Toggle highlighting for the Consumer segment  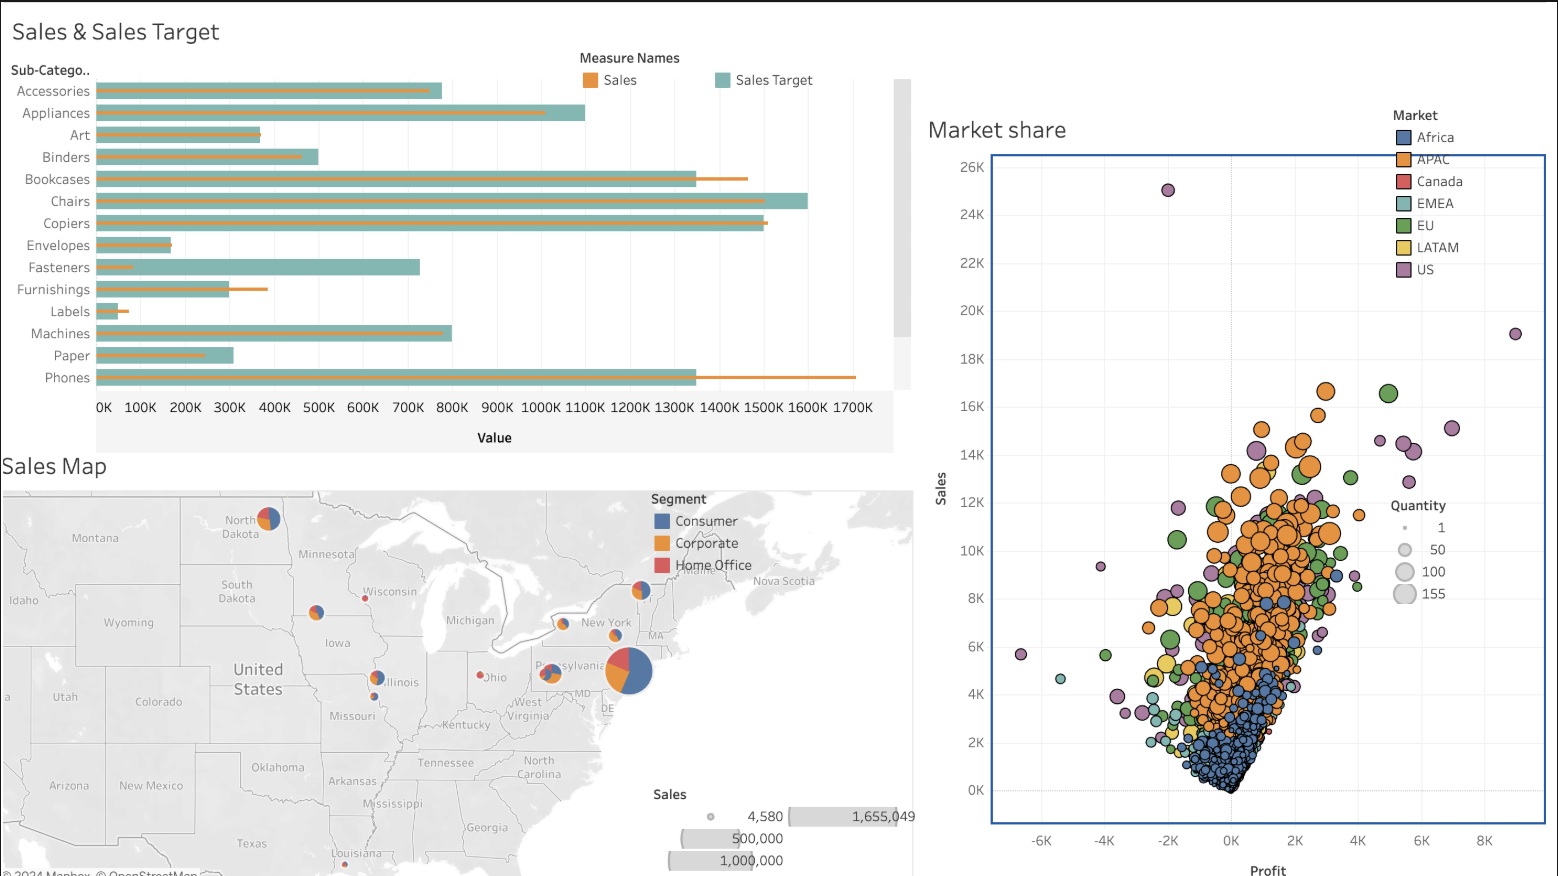click(661, 521)
